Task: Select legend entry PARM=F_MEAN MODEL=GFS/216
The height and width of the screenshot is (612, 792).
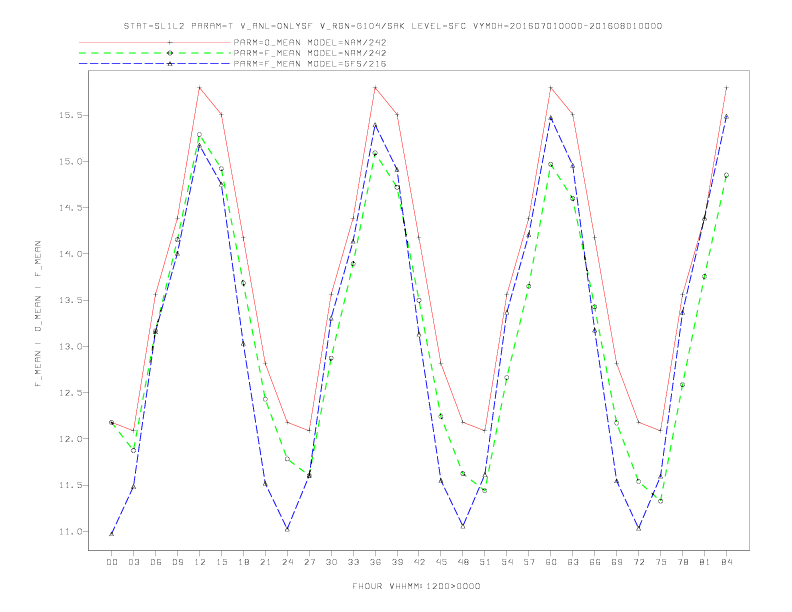Action: [310, 64]
